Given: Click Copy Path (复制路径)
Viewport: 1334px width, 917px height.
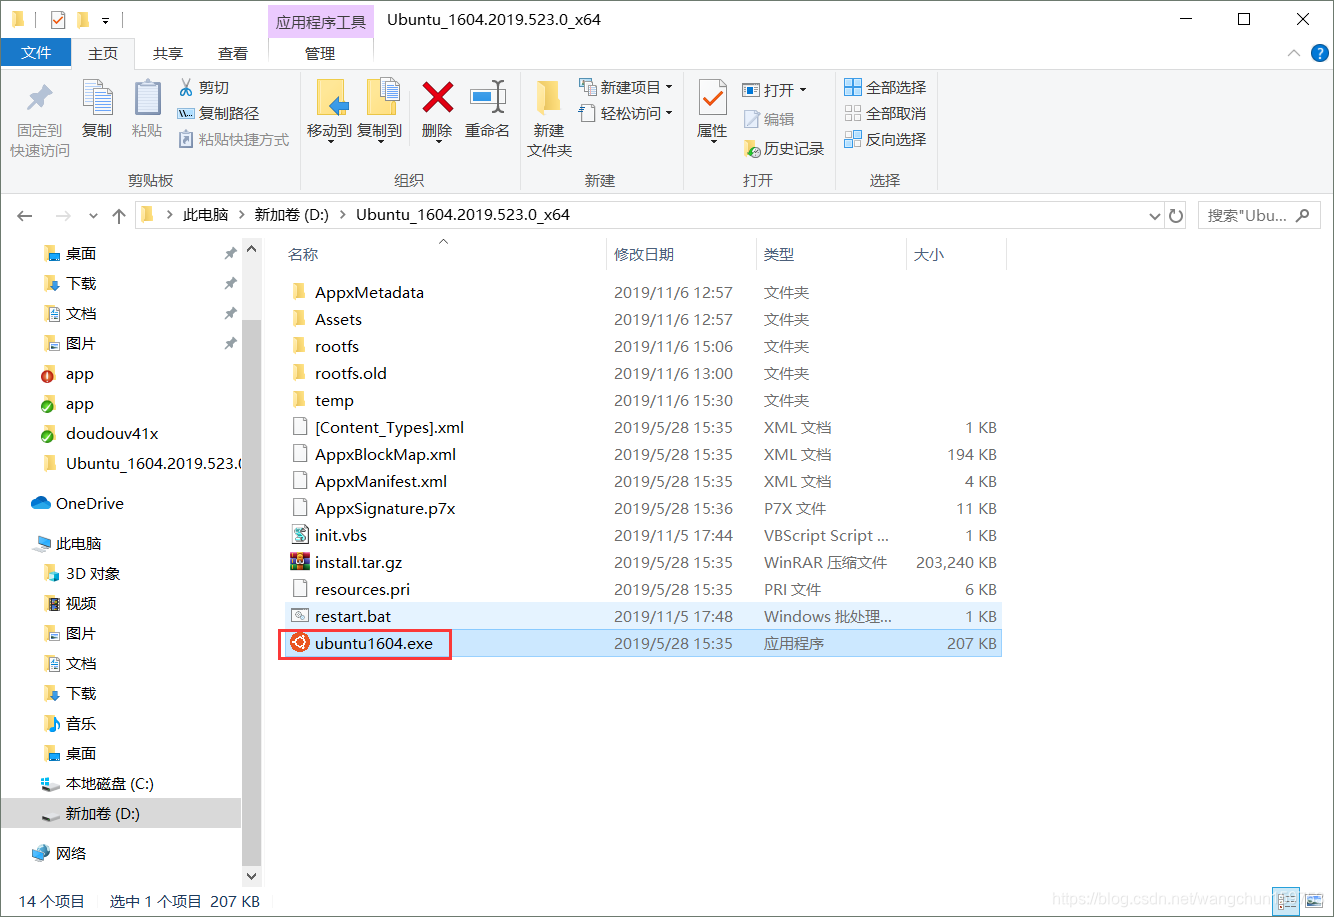Looking at the screenshot, I should tap(218, 114).
